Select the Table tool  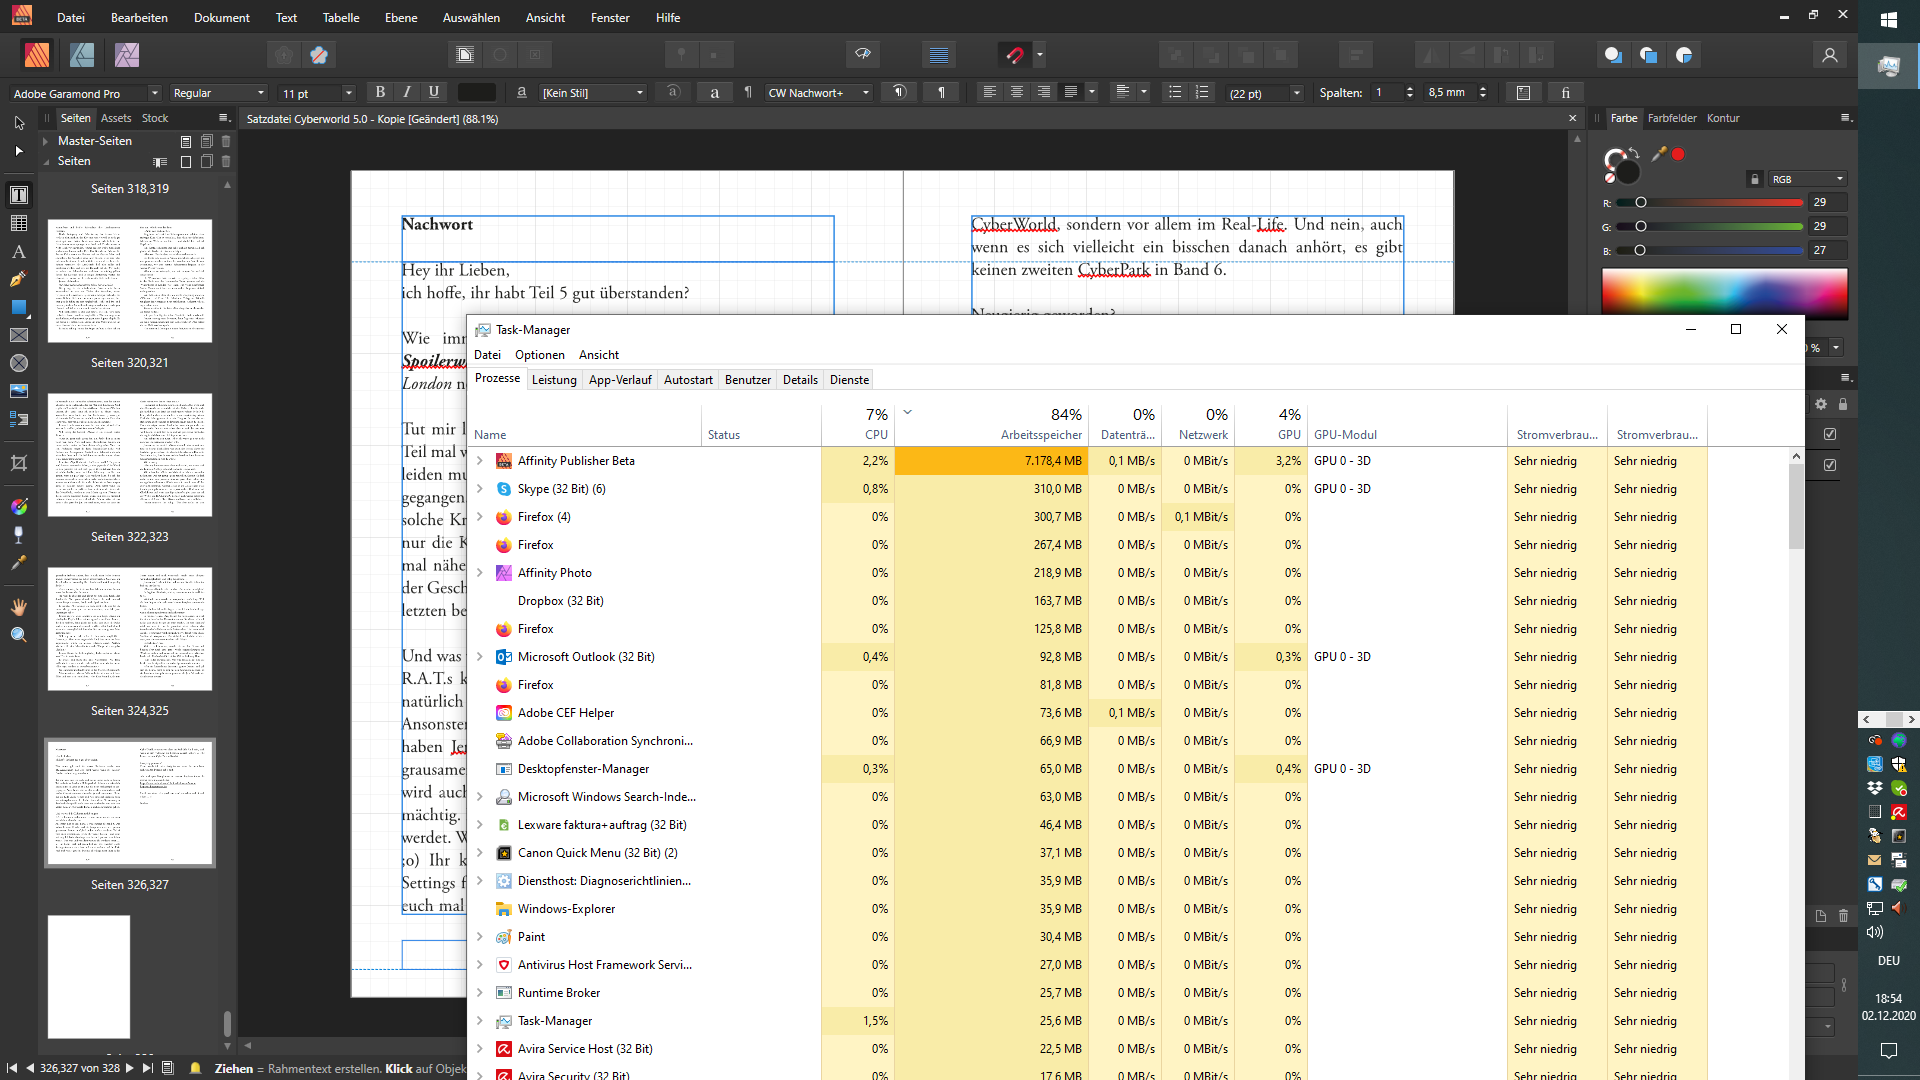tap(18, 223)
